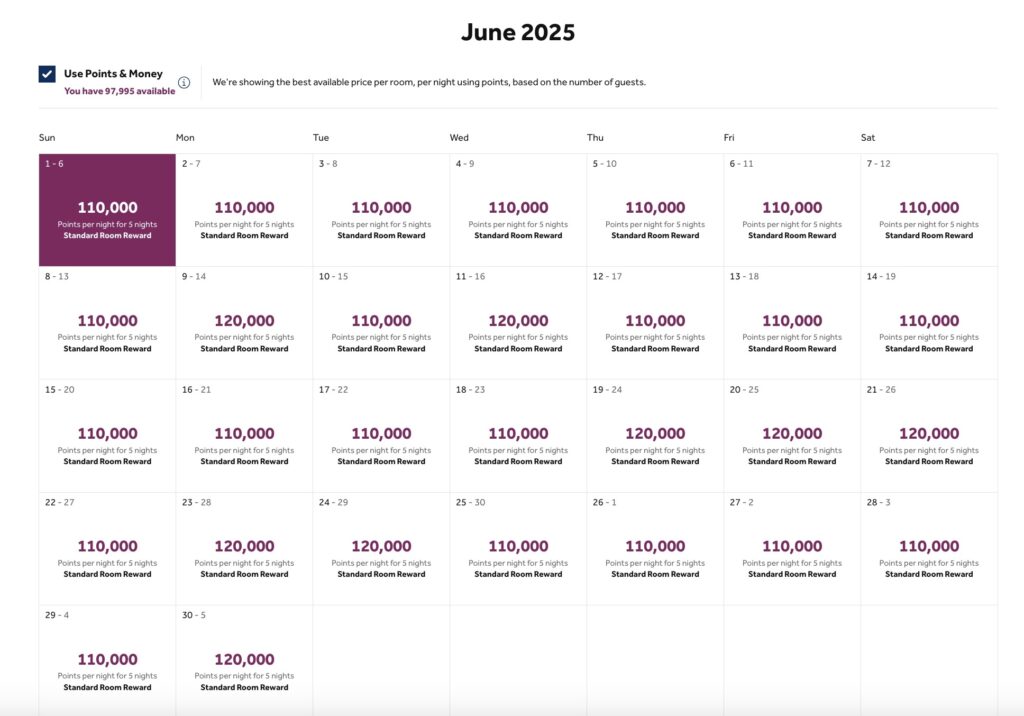Select the June 29 - 4 stay
Viewport: 1024px width, 716px height.
point(107,661)
